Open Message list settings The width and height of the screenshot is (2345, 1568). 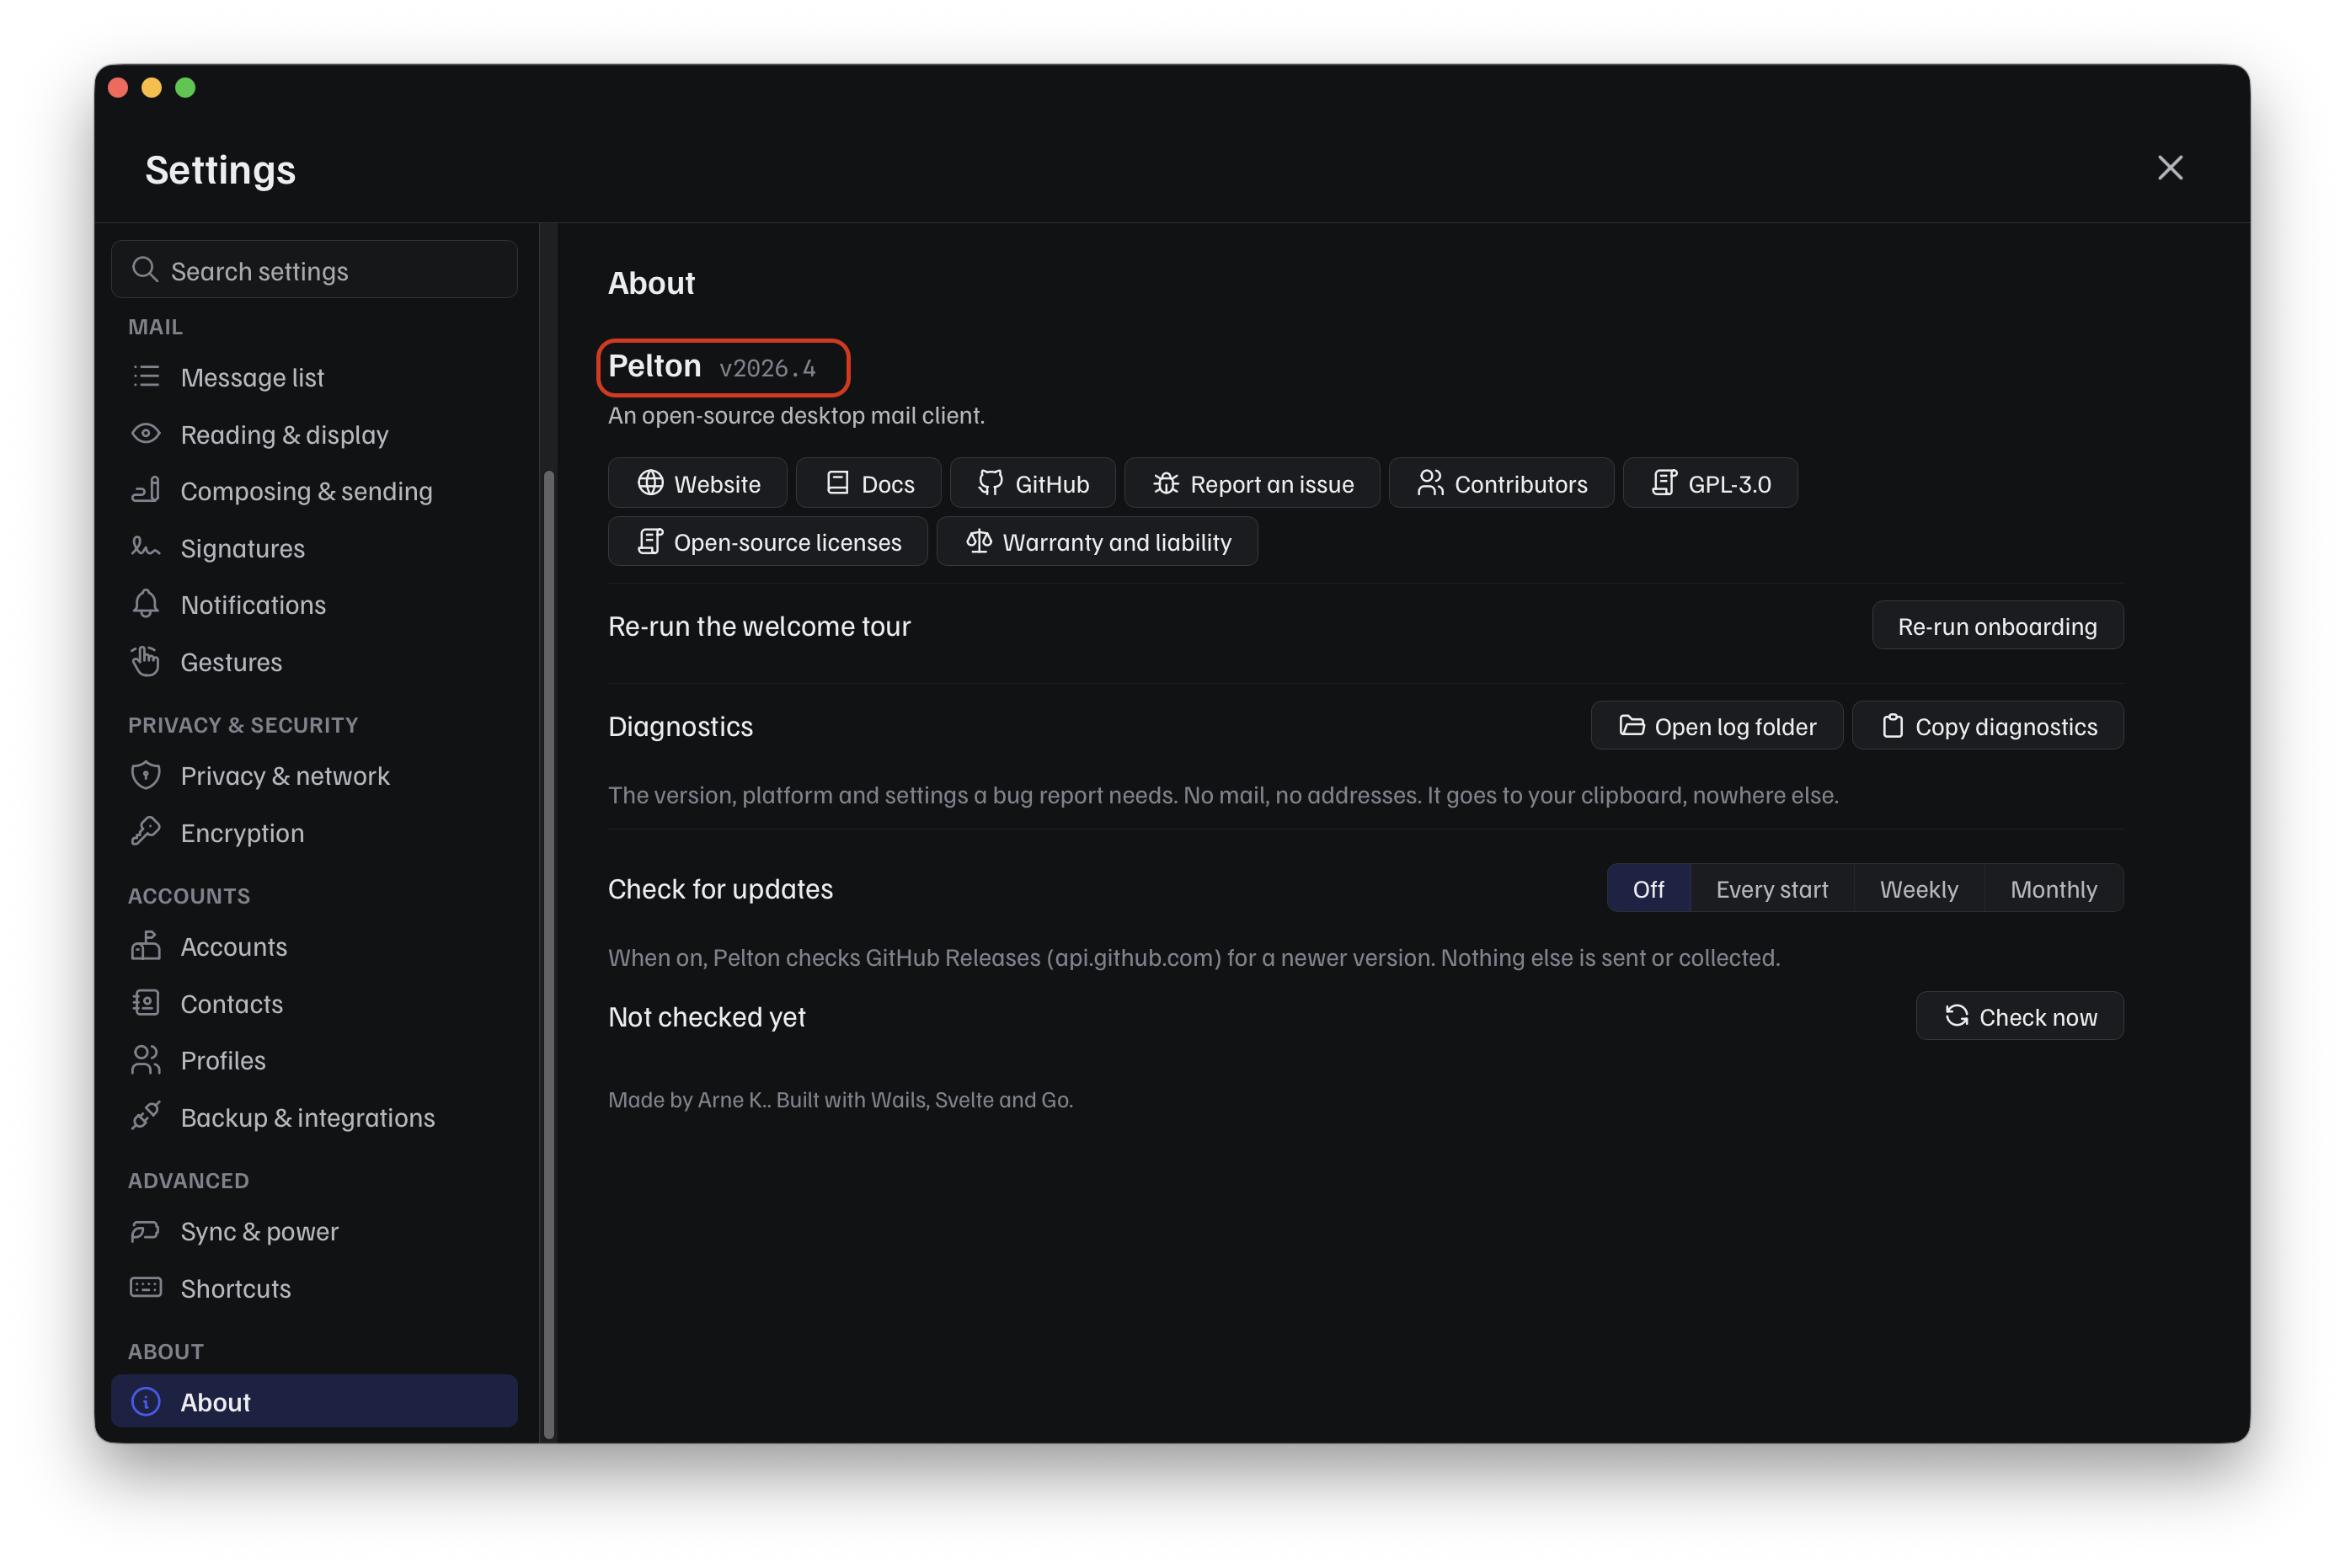(314, 377)
